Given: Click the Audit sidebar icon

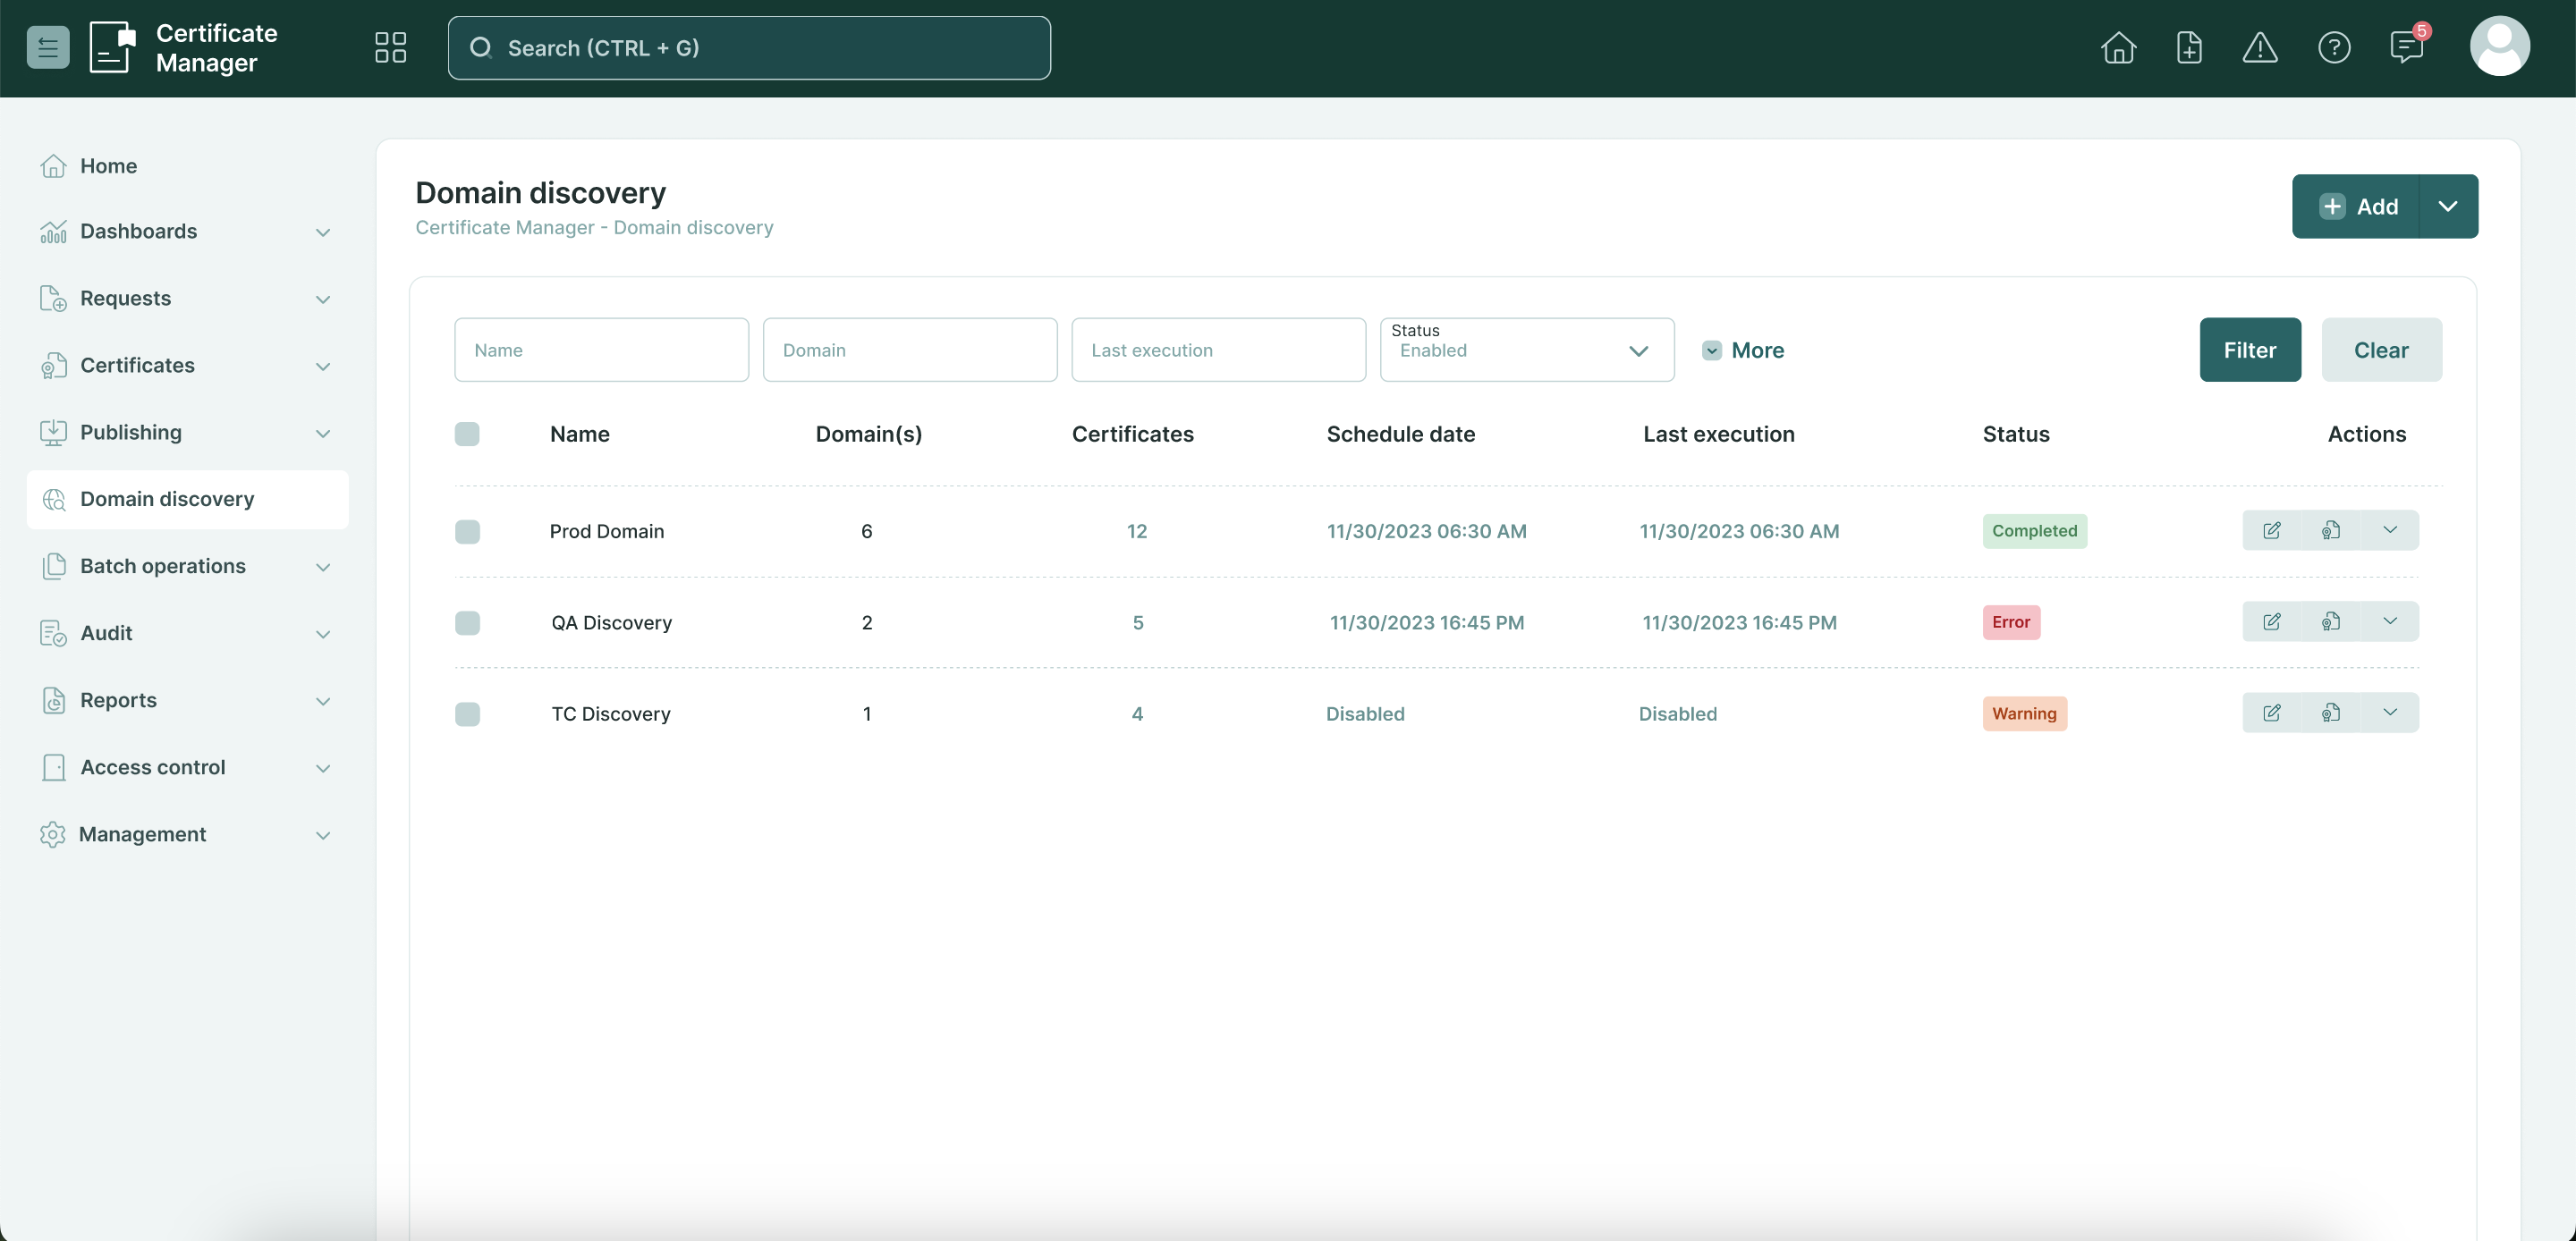Looking at the screenshot, I should (53, 633).
